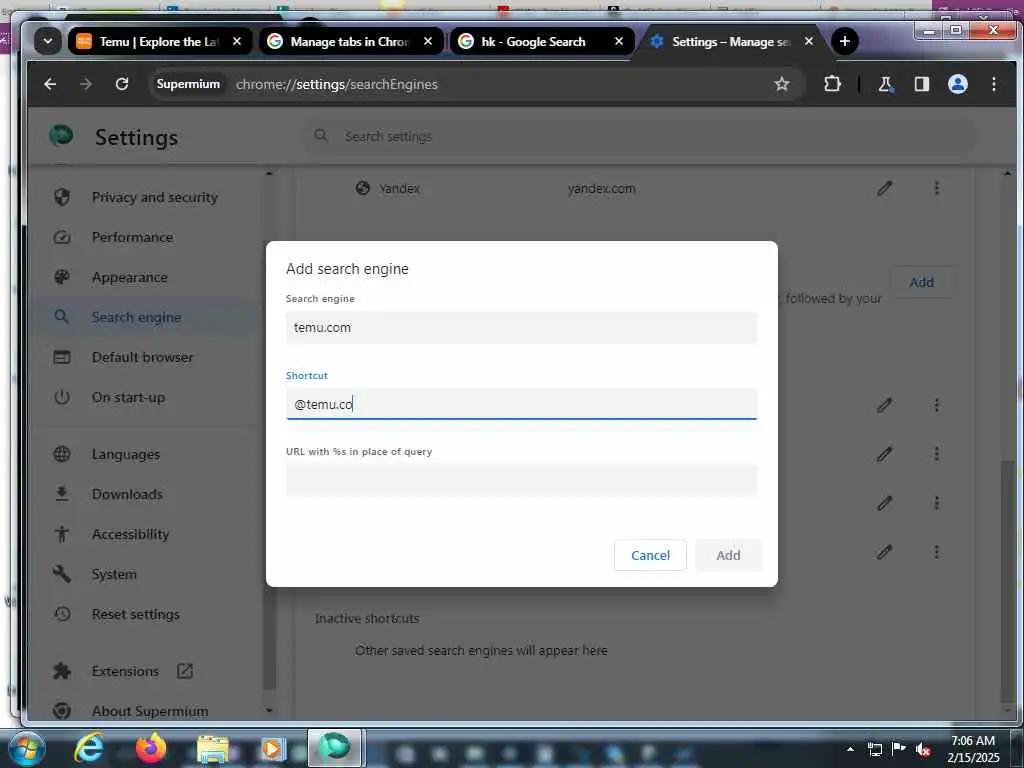The height and width of the screenshot is (768, 1024).
Task: Open the profile avatar icon
Action: [957, 84]
